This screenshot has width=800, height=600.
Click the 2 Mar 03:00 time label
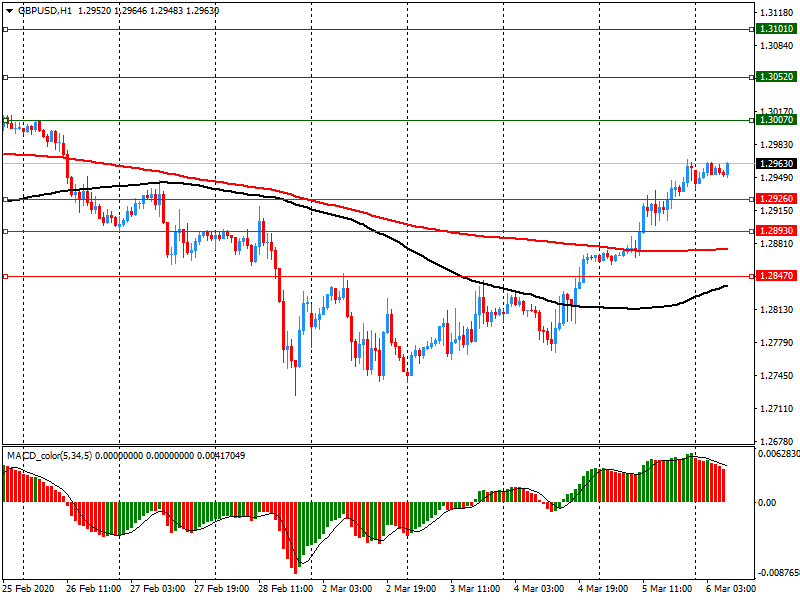tap(347, 588)
